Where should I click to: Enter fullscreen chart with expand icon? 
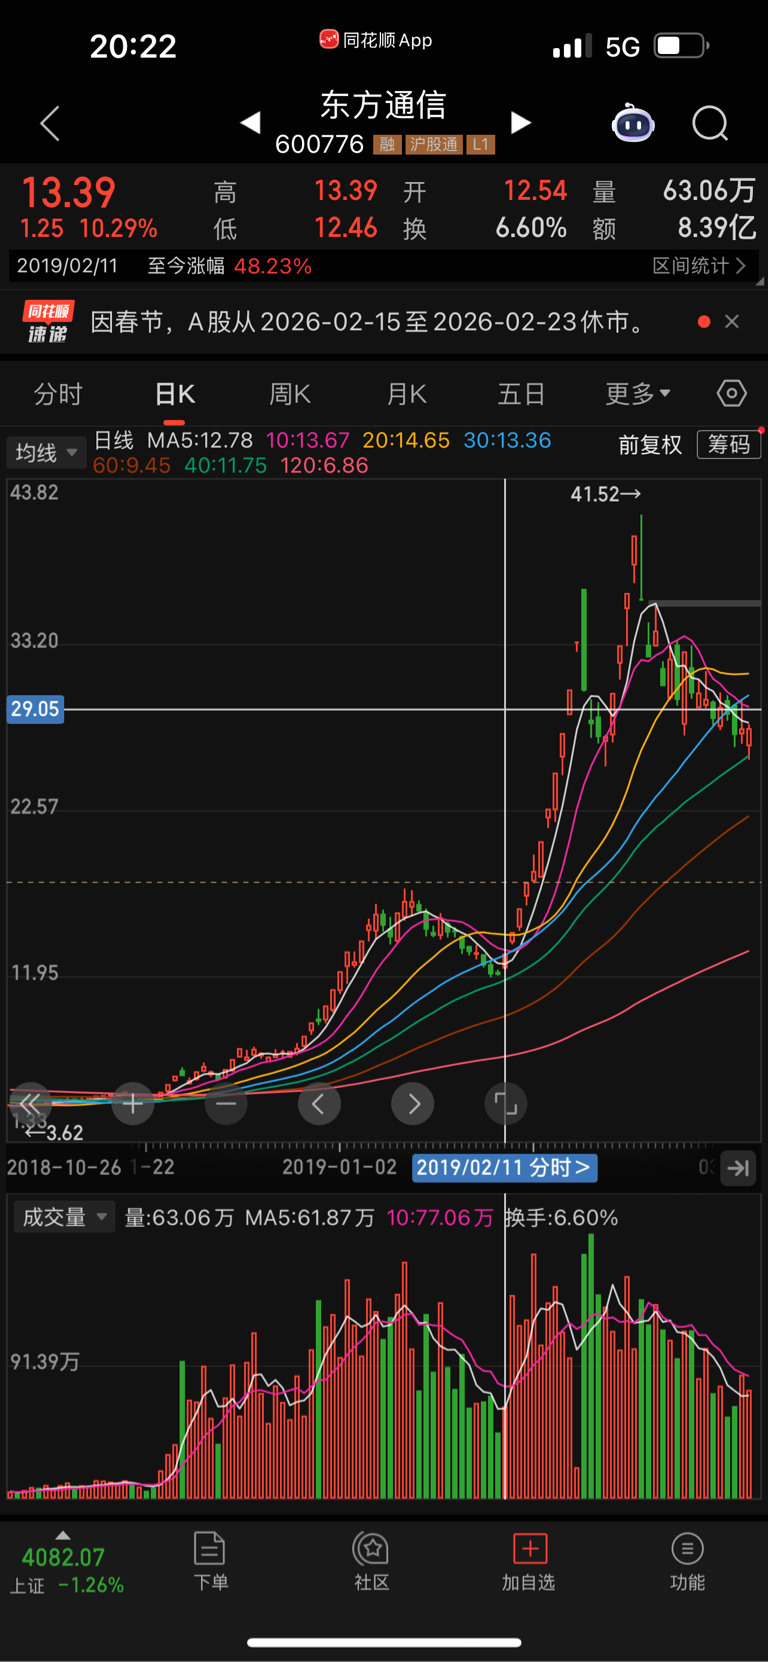coord(506,1104)
